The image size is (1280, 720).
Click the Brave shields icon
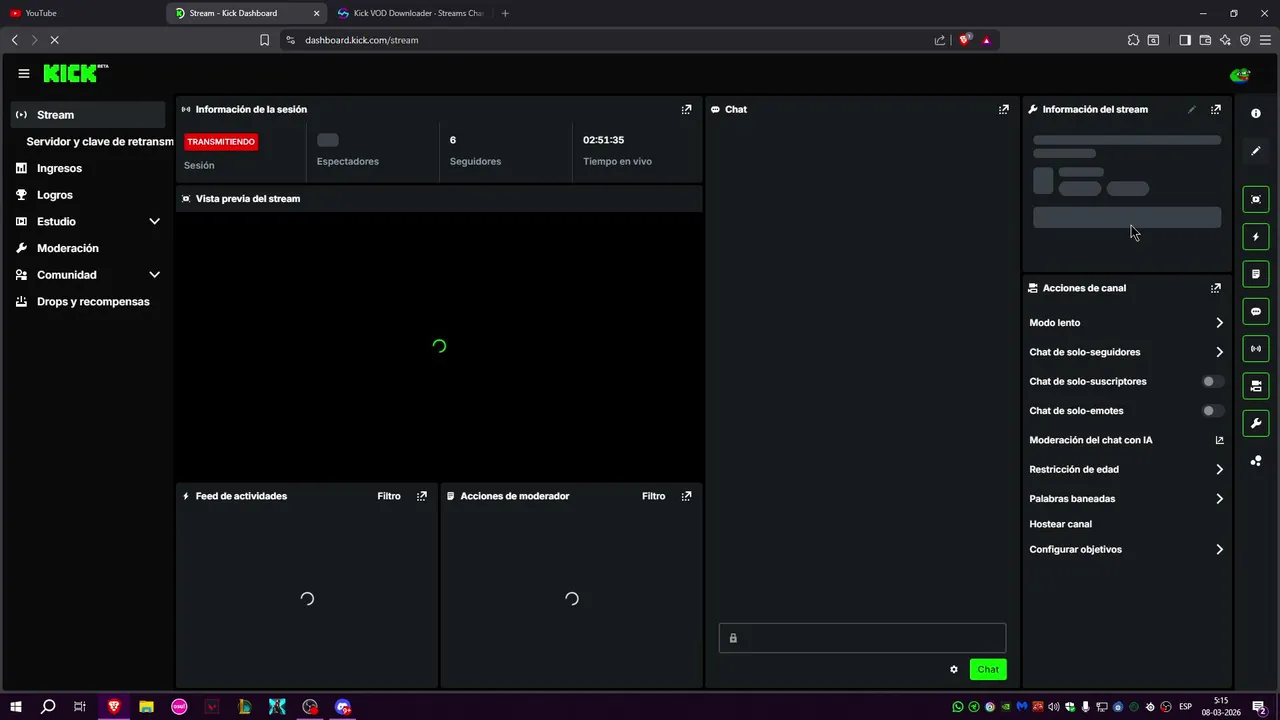pyautogui.click(x=965, y=40)
